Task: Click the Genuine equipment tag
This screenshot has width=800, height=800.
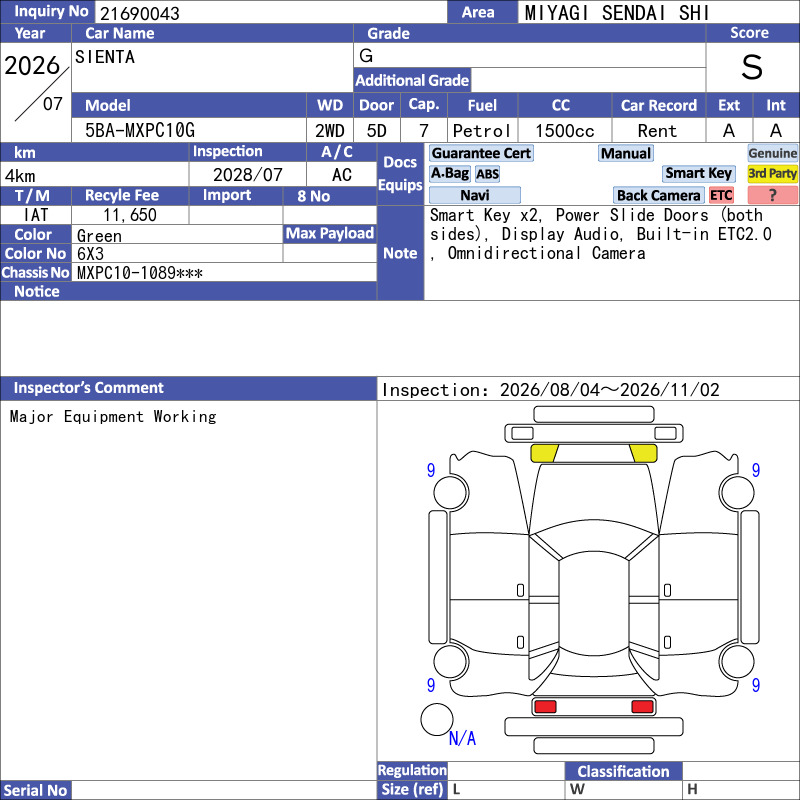Action: pyautogui.click(x=772, y=153)
